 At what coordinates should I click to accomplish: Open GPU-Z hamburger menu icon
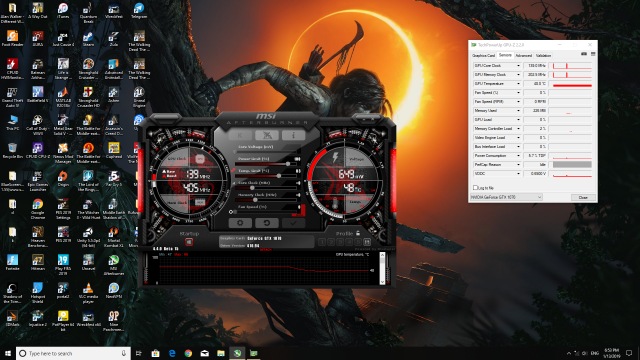tap(593, 54)
